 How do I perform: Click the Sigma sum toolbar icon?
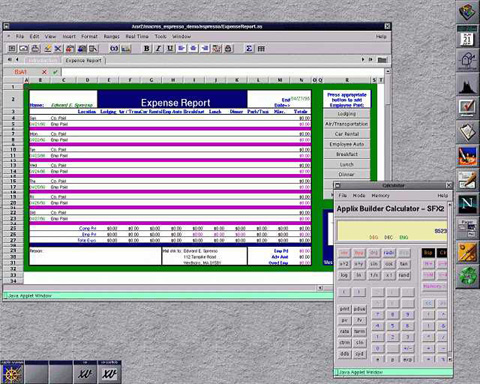pyautogui.click(x=249, y=49)
